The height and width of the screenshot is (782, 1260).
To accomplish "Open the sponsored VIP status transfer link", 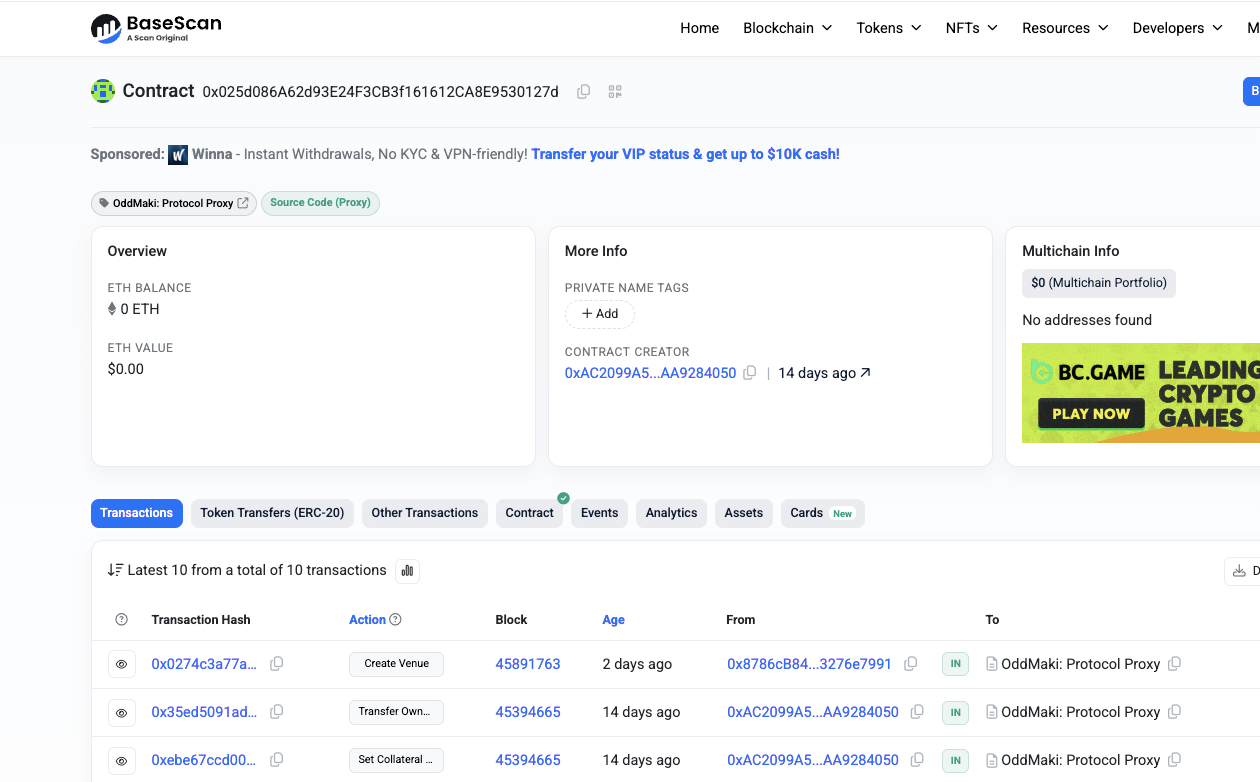I will tap(685, 155).
